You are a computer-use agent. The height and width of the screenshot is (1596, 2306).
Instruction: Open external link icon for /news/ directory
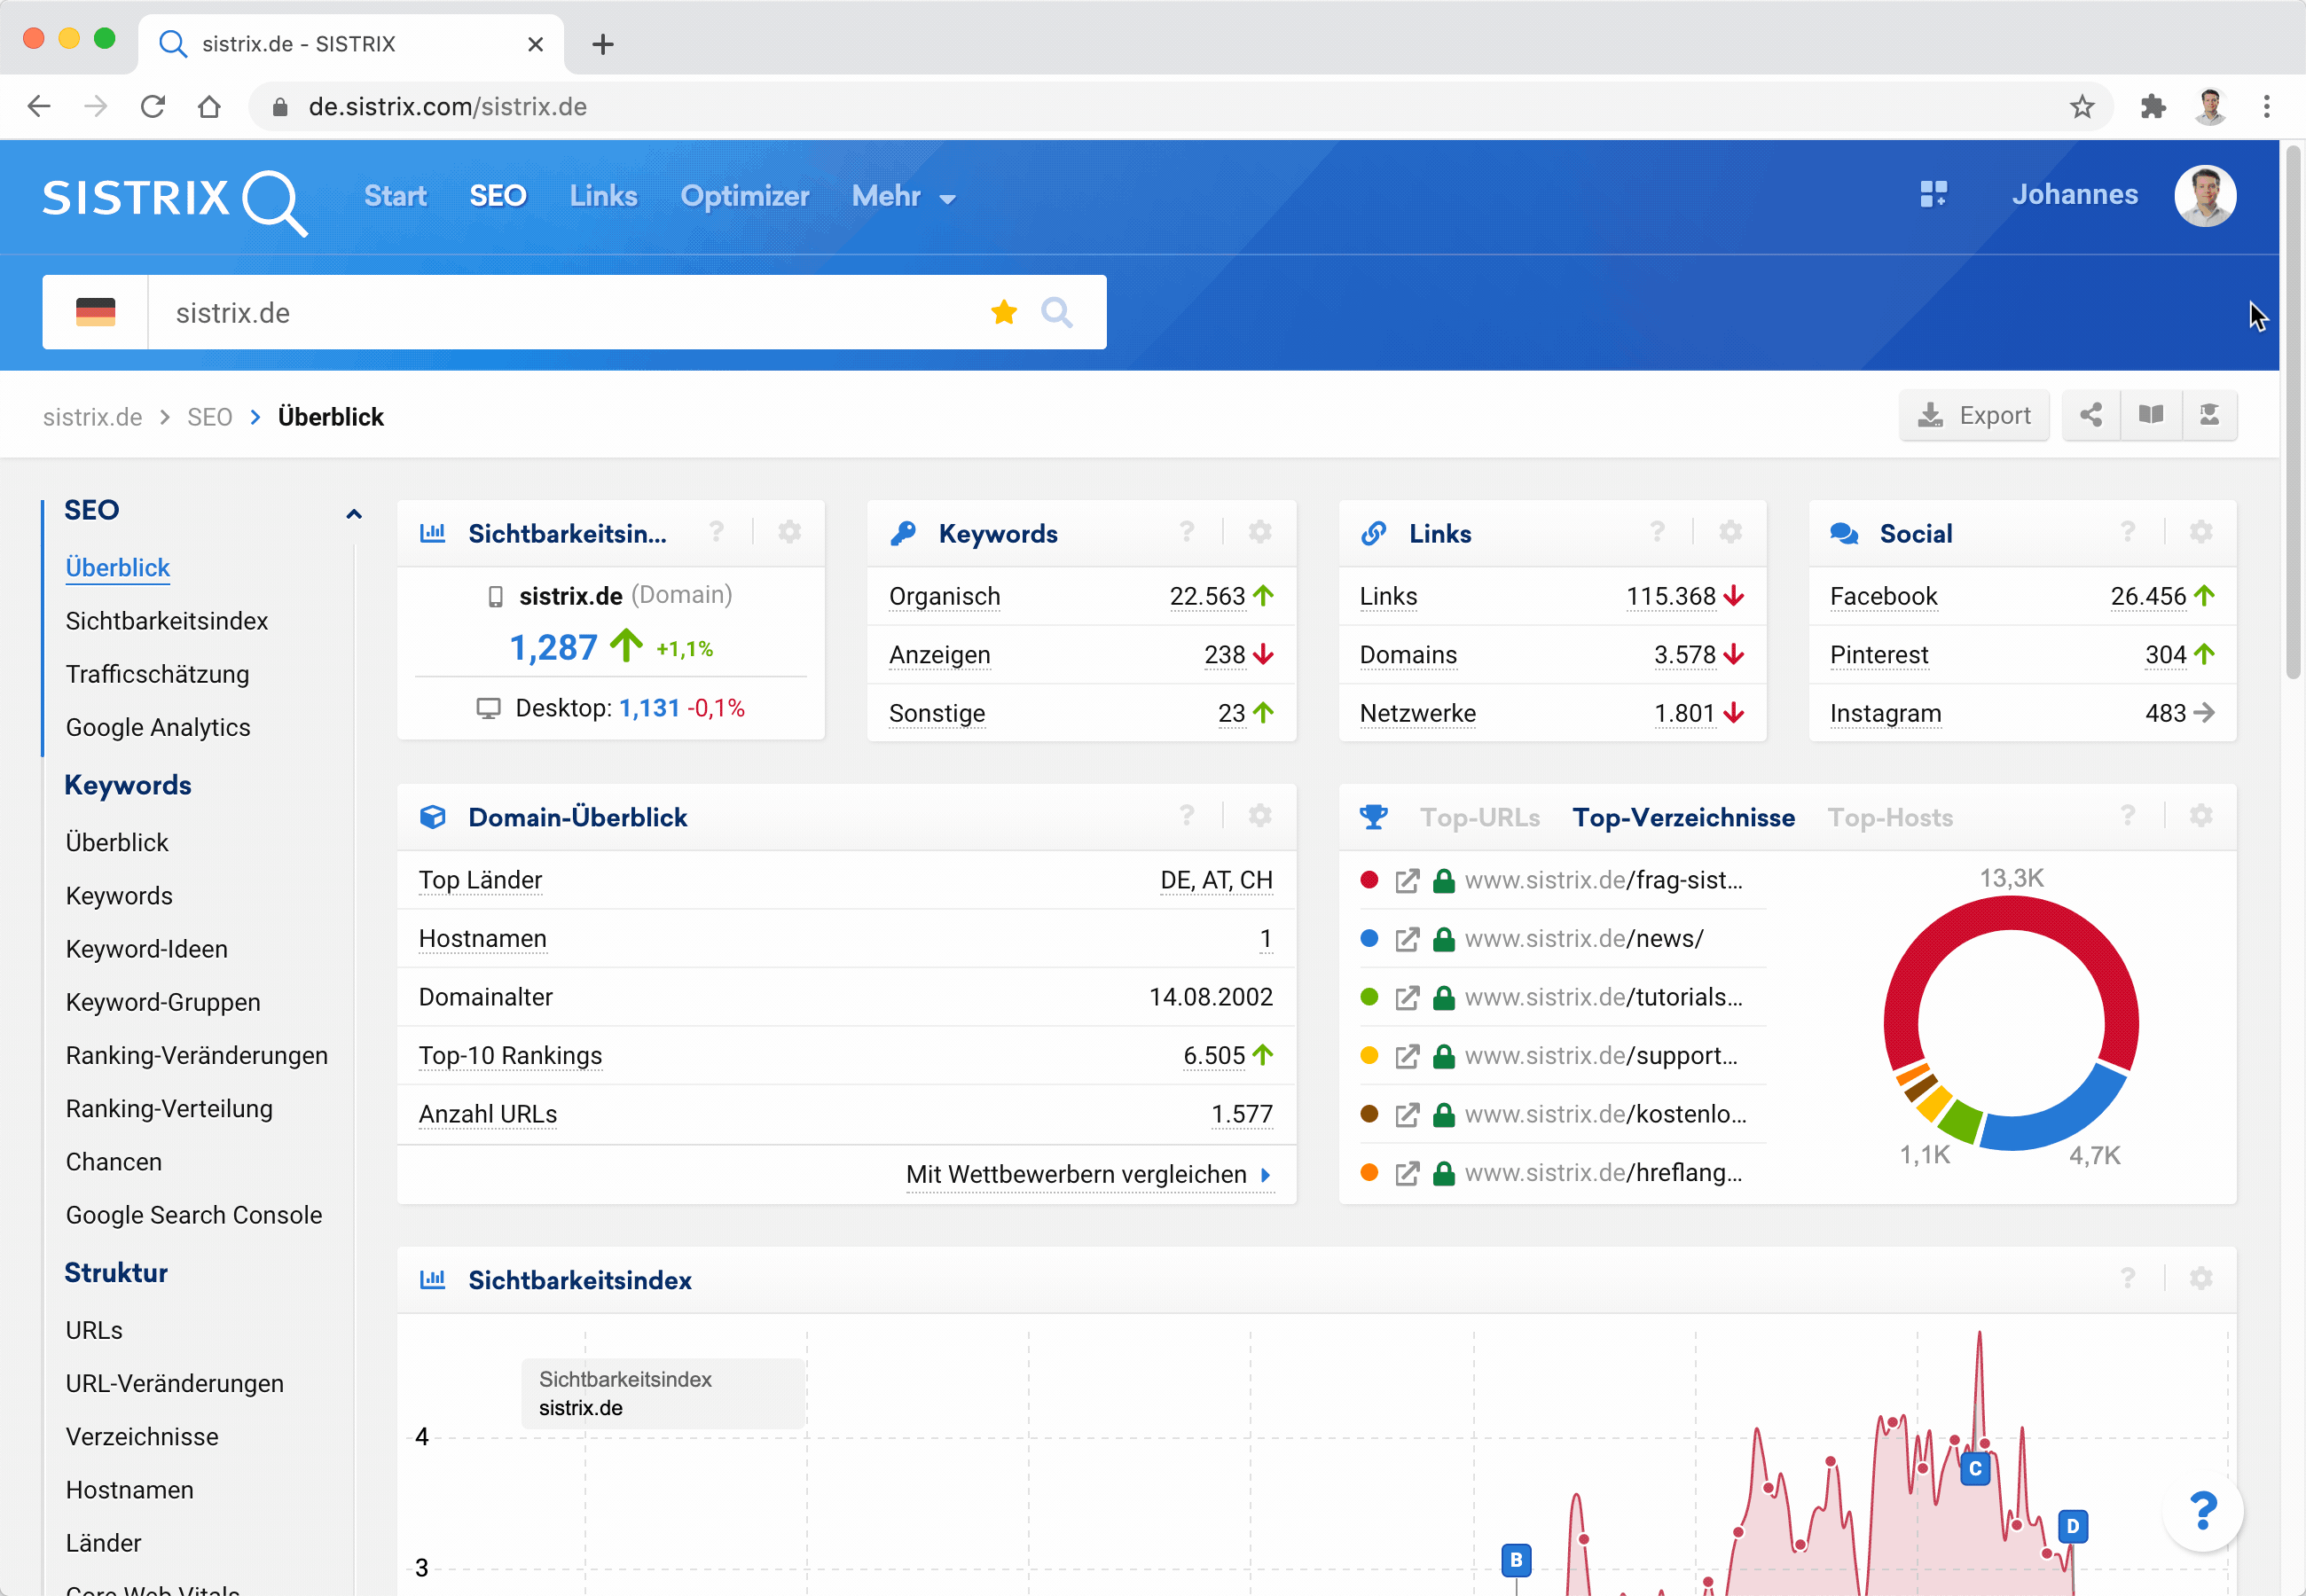1407,939
